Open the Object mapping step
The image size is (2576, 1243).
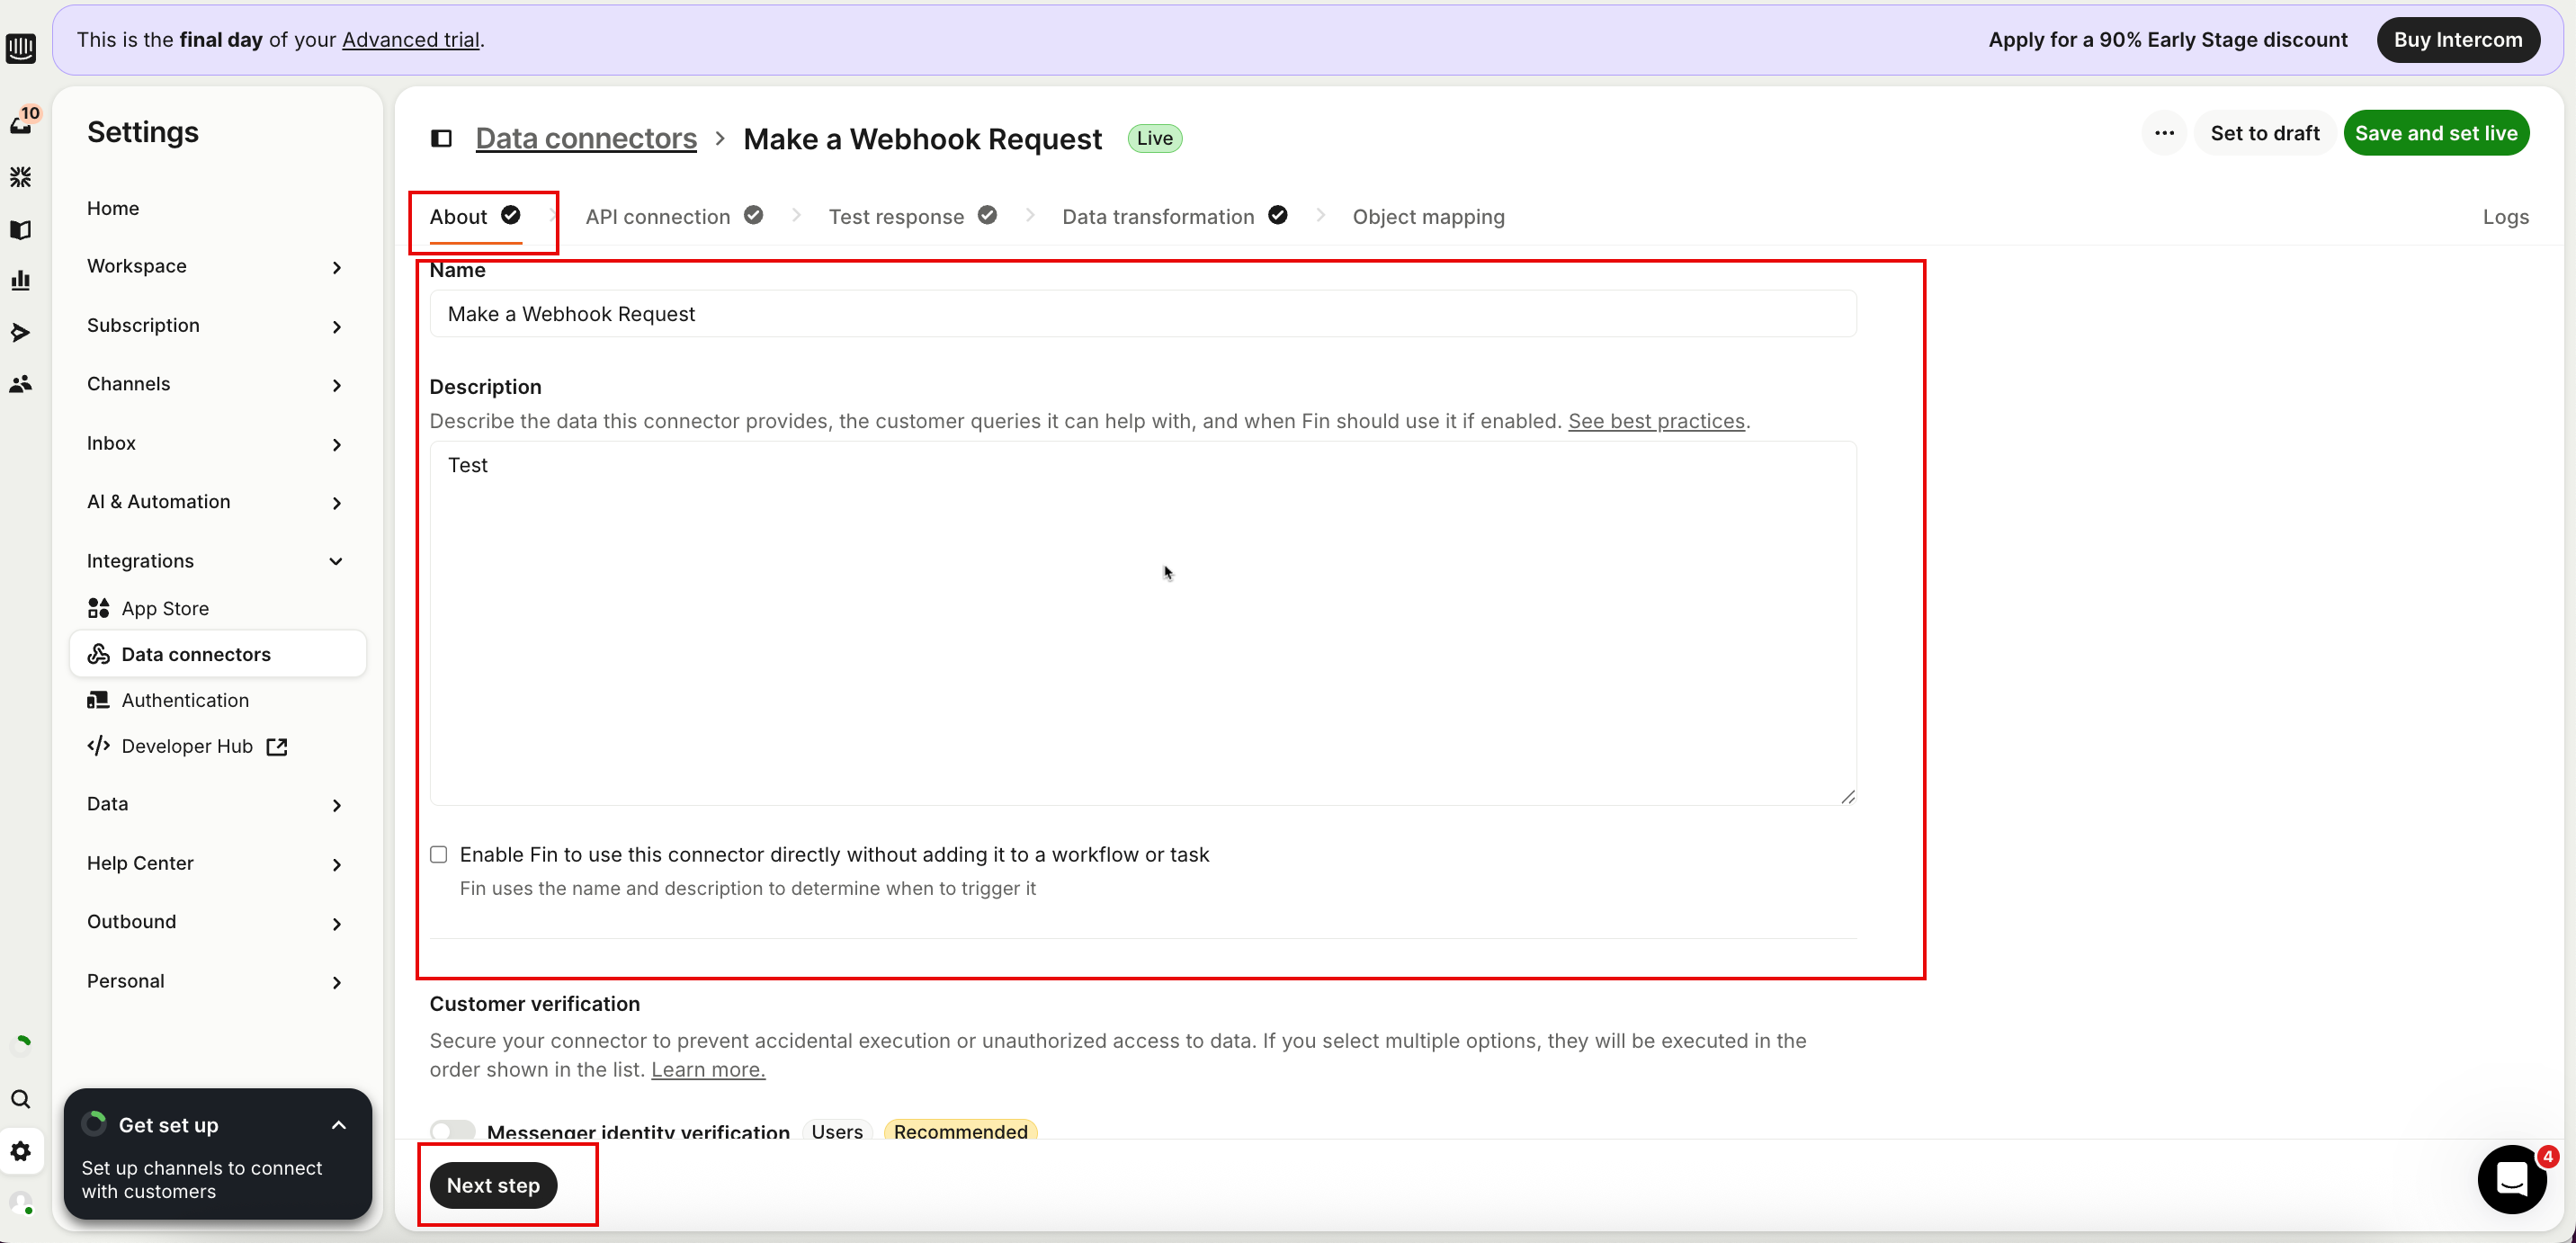point(1428,217)
